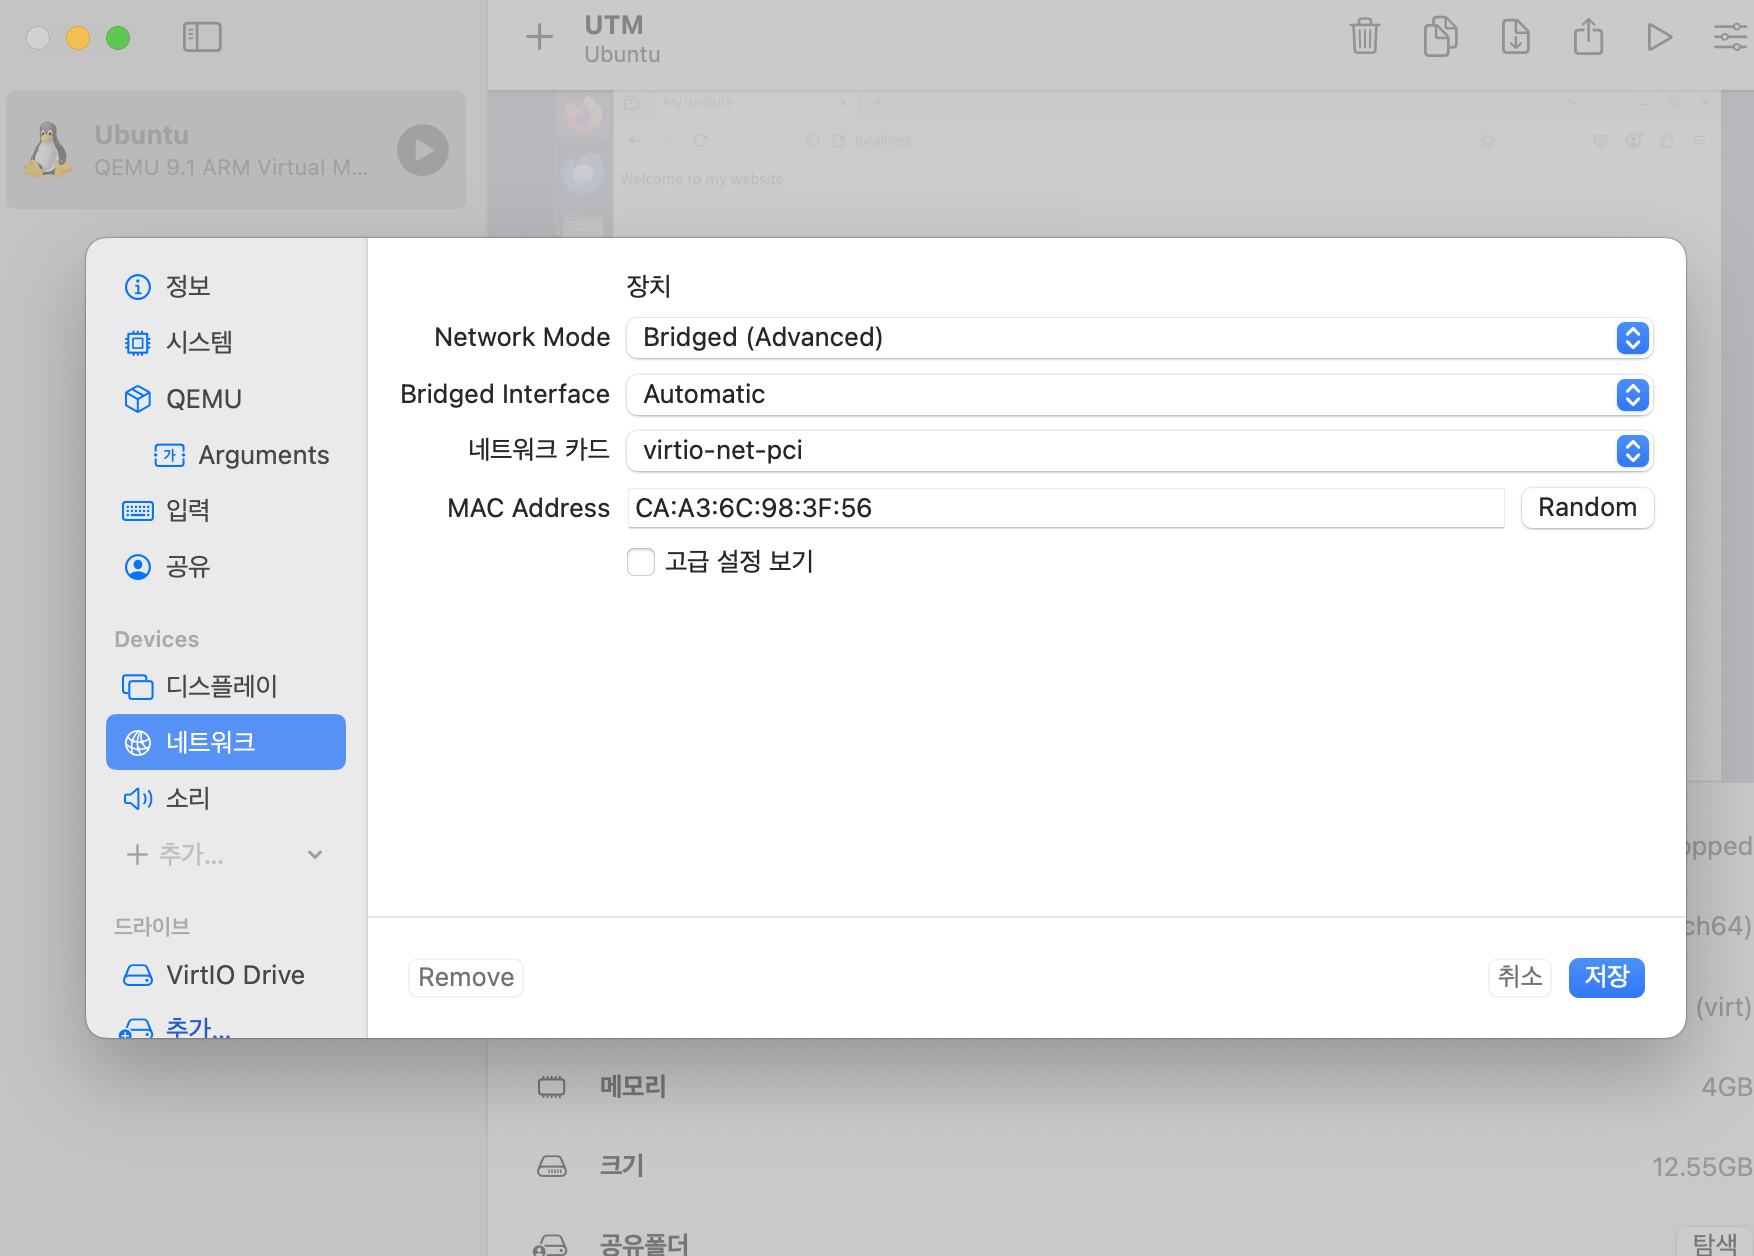Open the 정보 settings section
The width and height of the screenshot is (1754, 1256).
(x=226, y=287)
